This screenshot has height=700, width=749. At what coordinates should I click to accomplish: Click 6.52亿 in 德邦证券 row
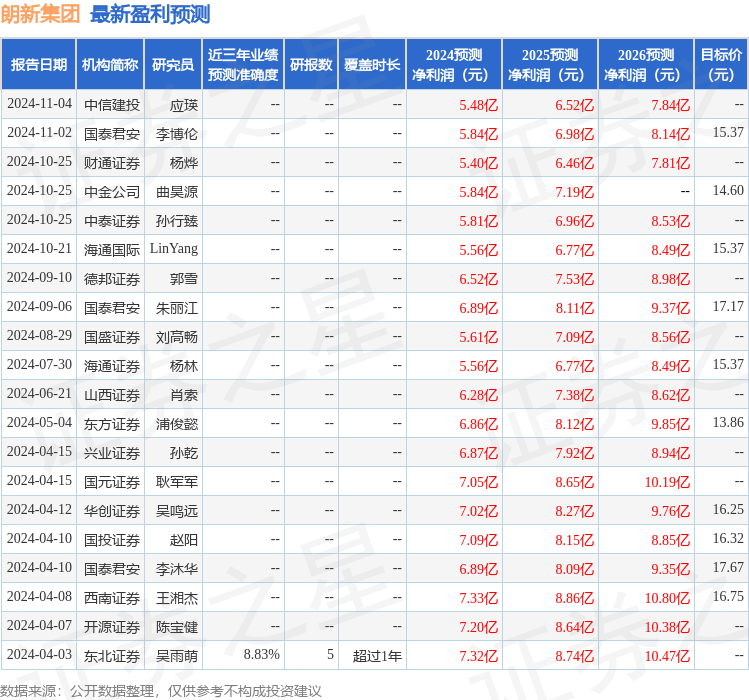point(479,279)
